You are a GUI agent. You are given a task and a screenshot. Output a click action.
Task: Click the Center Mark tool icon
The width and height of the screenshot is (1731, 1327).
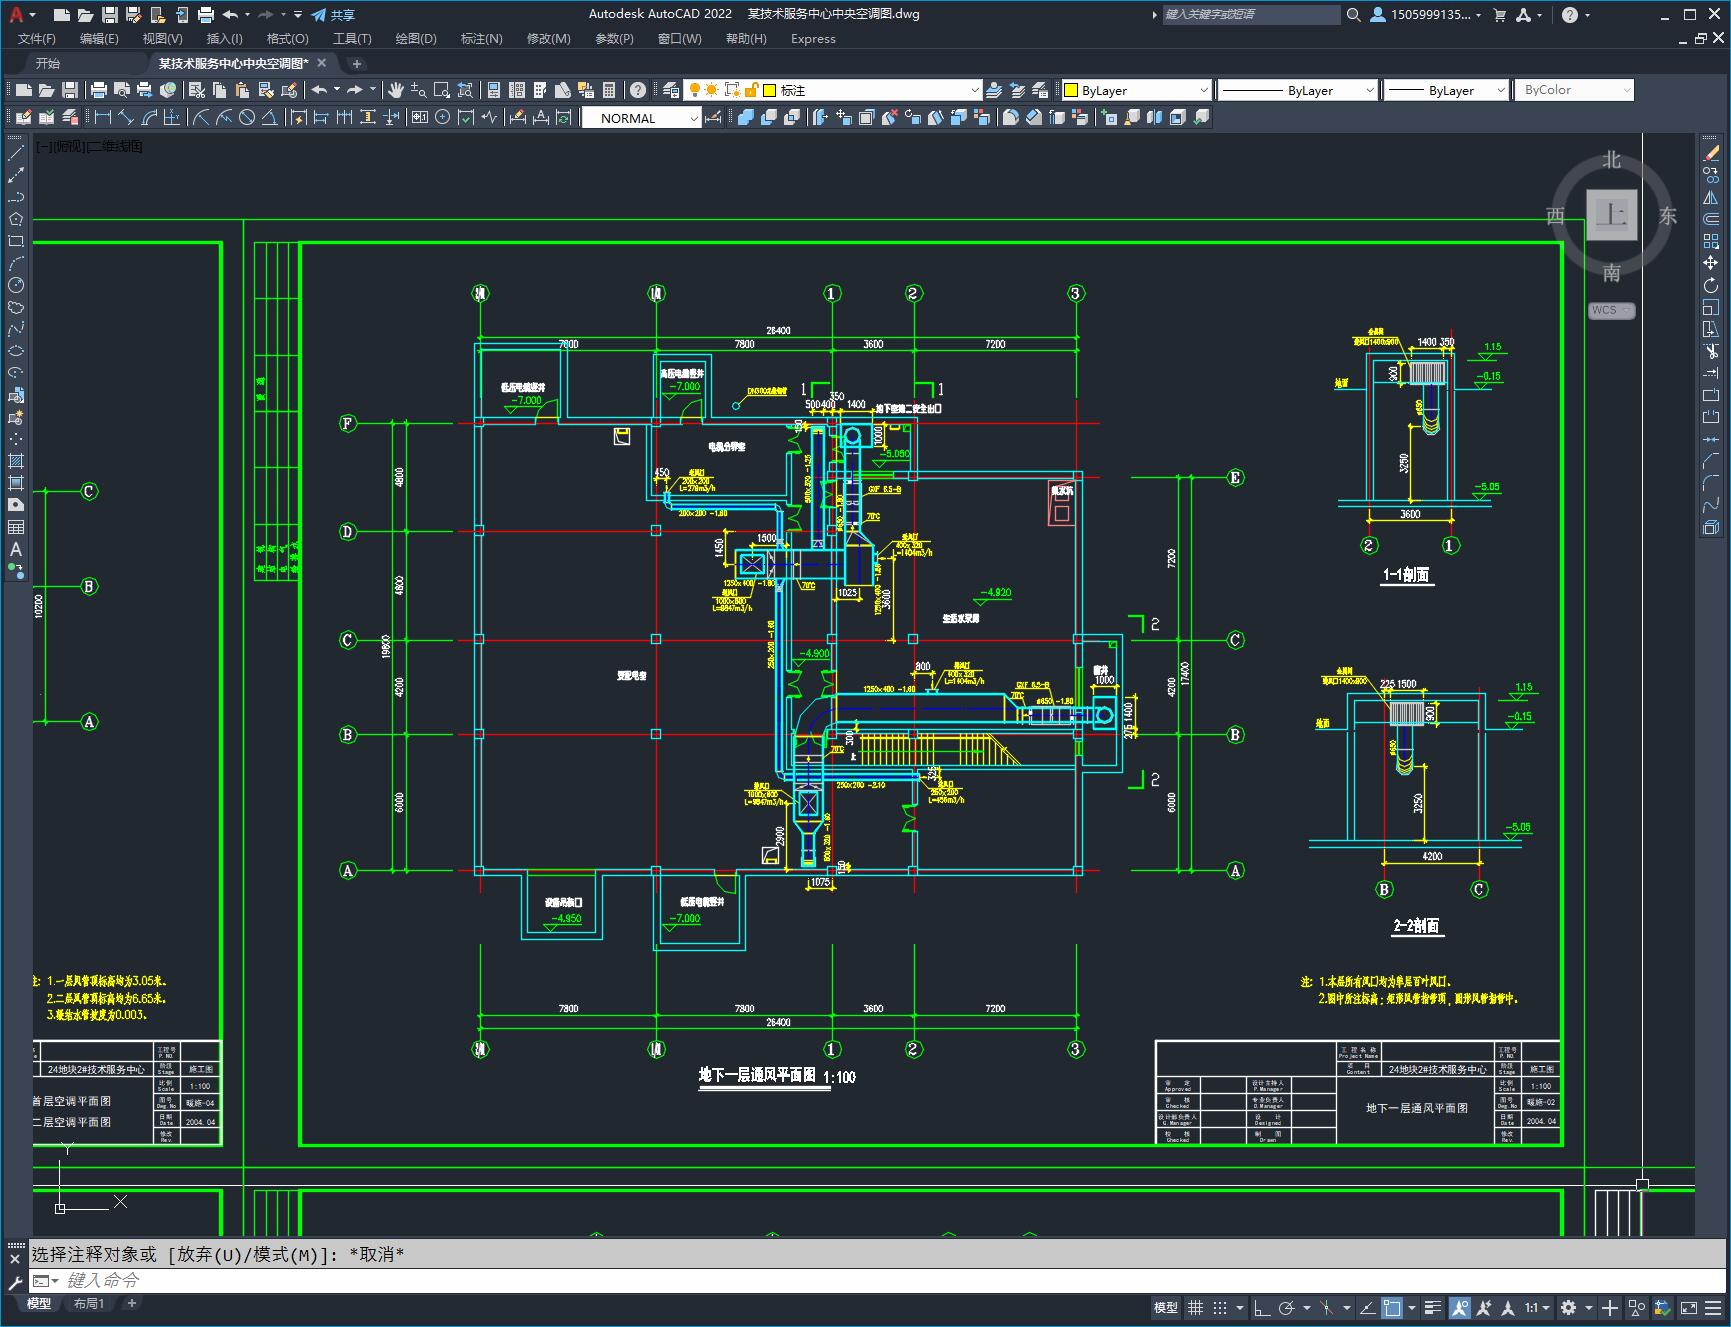point(443,118)
